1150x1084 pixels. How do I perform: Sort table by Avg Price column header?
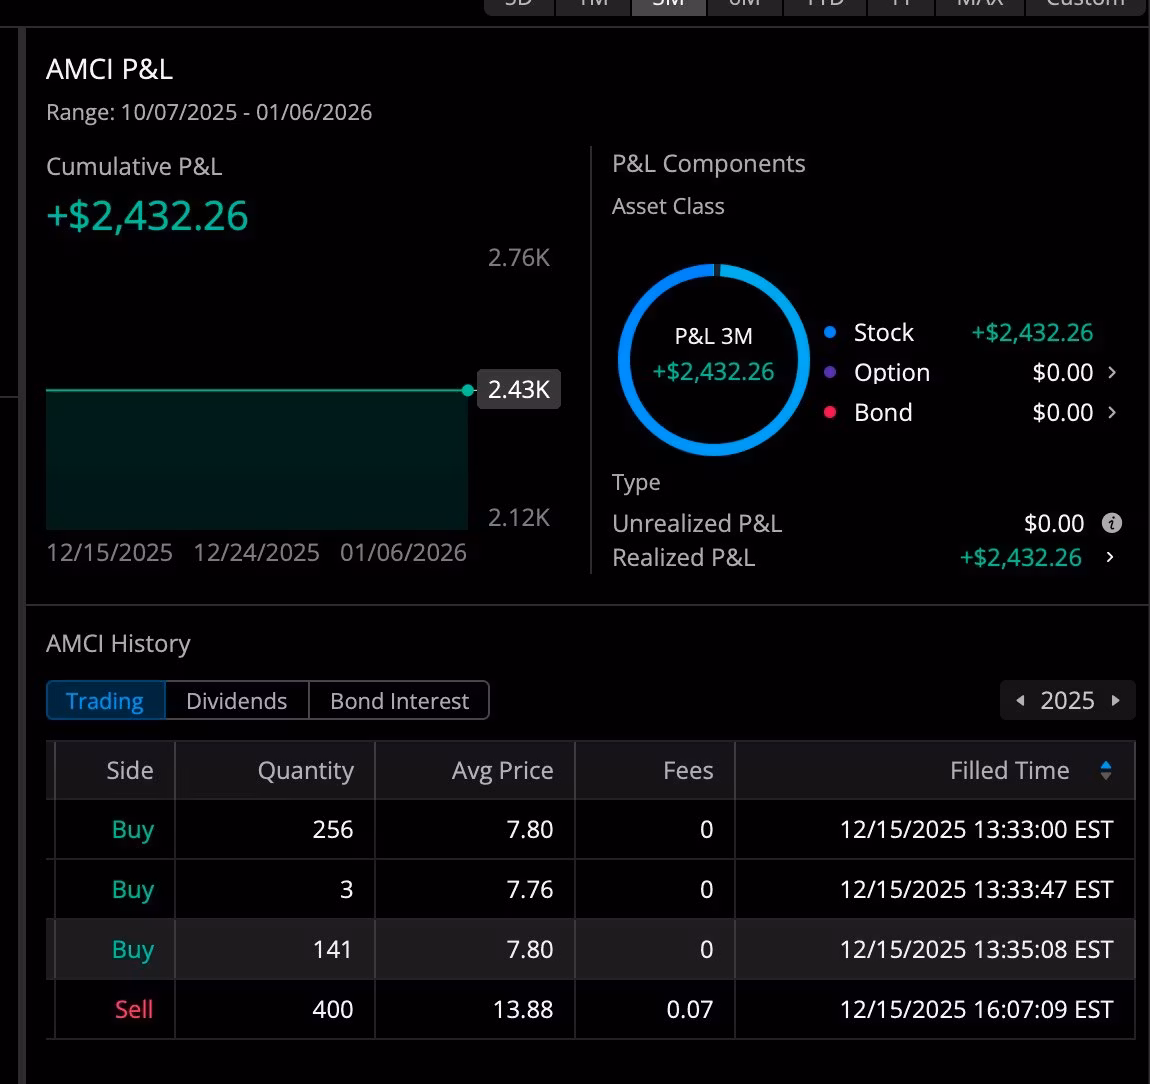(502, 770)
